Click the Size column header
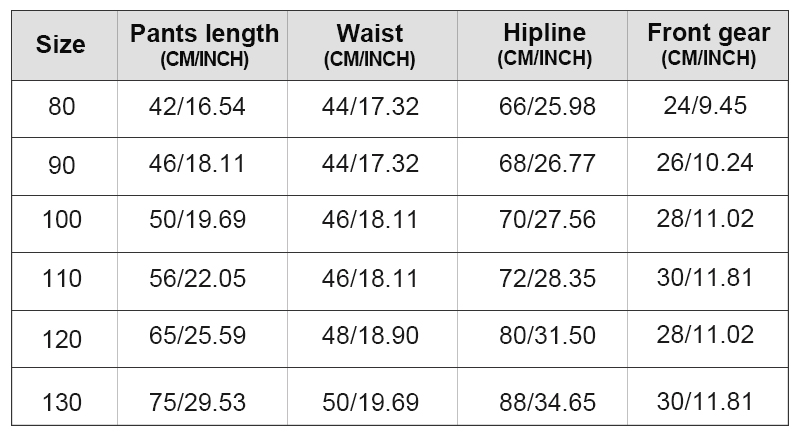800x440 pixels. click(x=61, y=44)
